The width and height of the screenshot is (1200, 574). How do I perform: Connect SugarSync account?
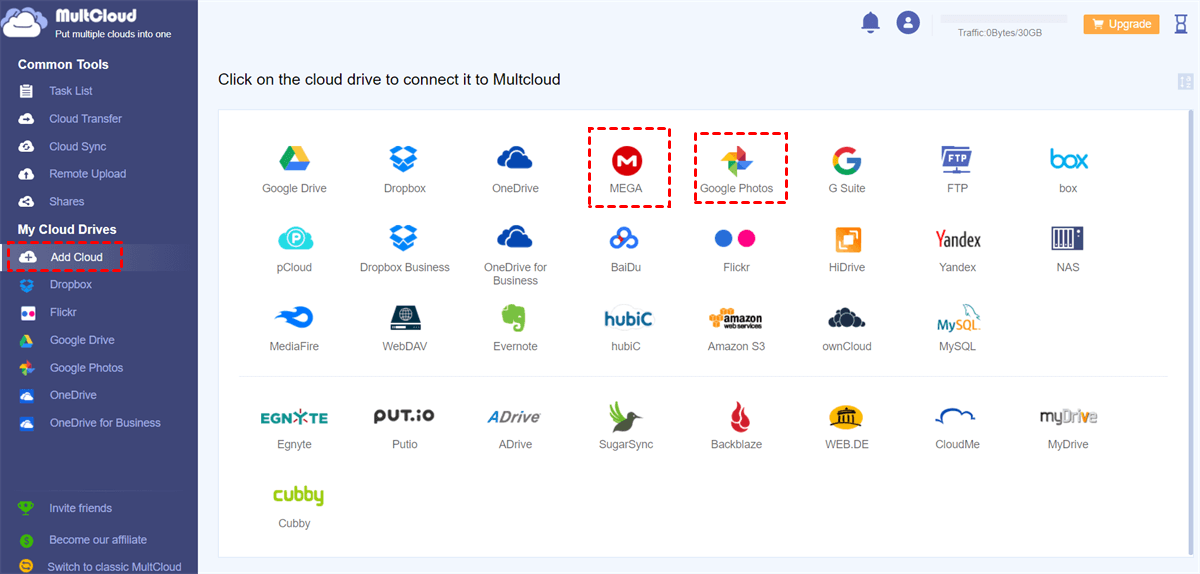[x=626, y=425]
